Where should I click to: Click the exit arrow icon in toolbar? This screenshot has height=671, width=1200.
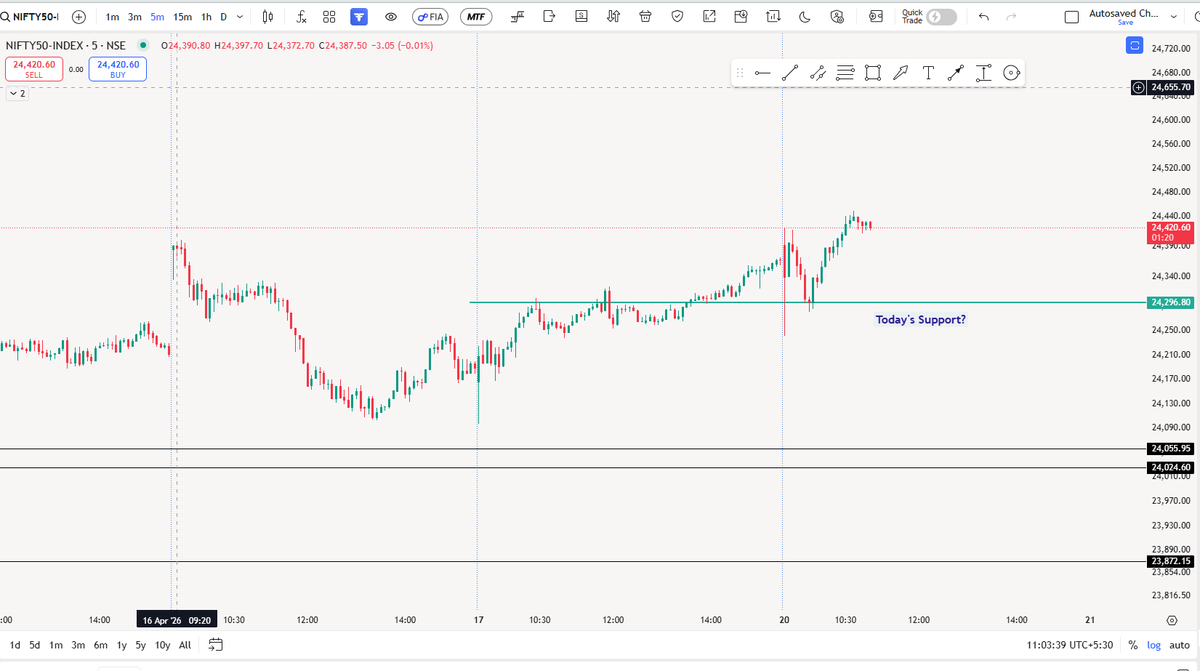549,17
